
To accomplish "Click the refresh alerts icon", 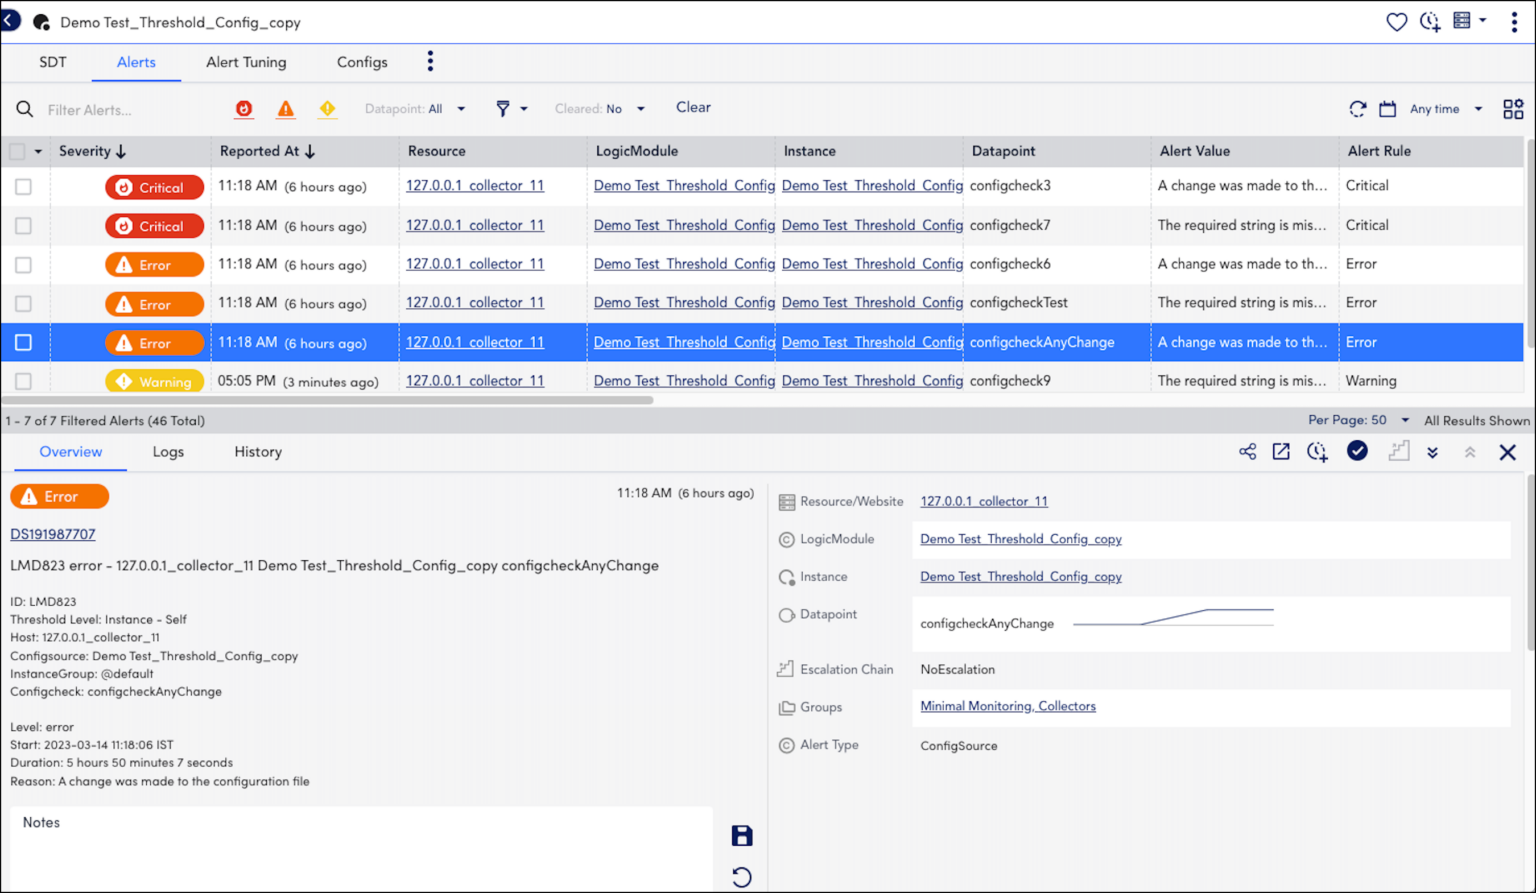I will pos(1357,109).
